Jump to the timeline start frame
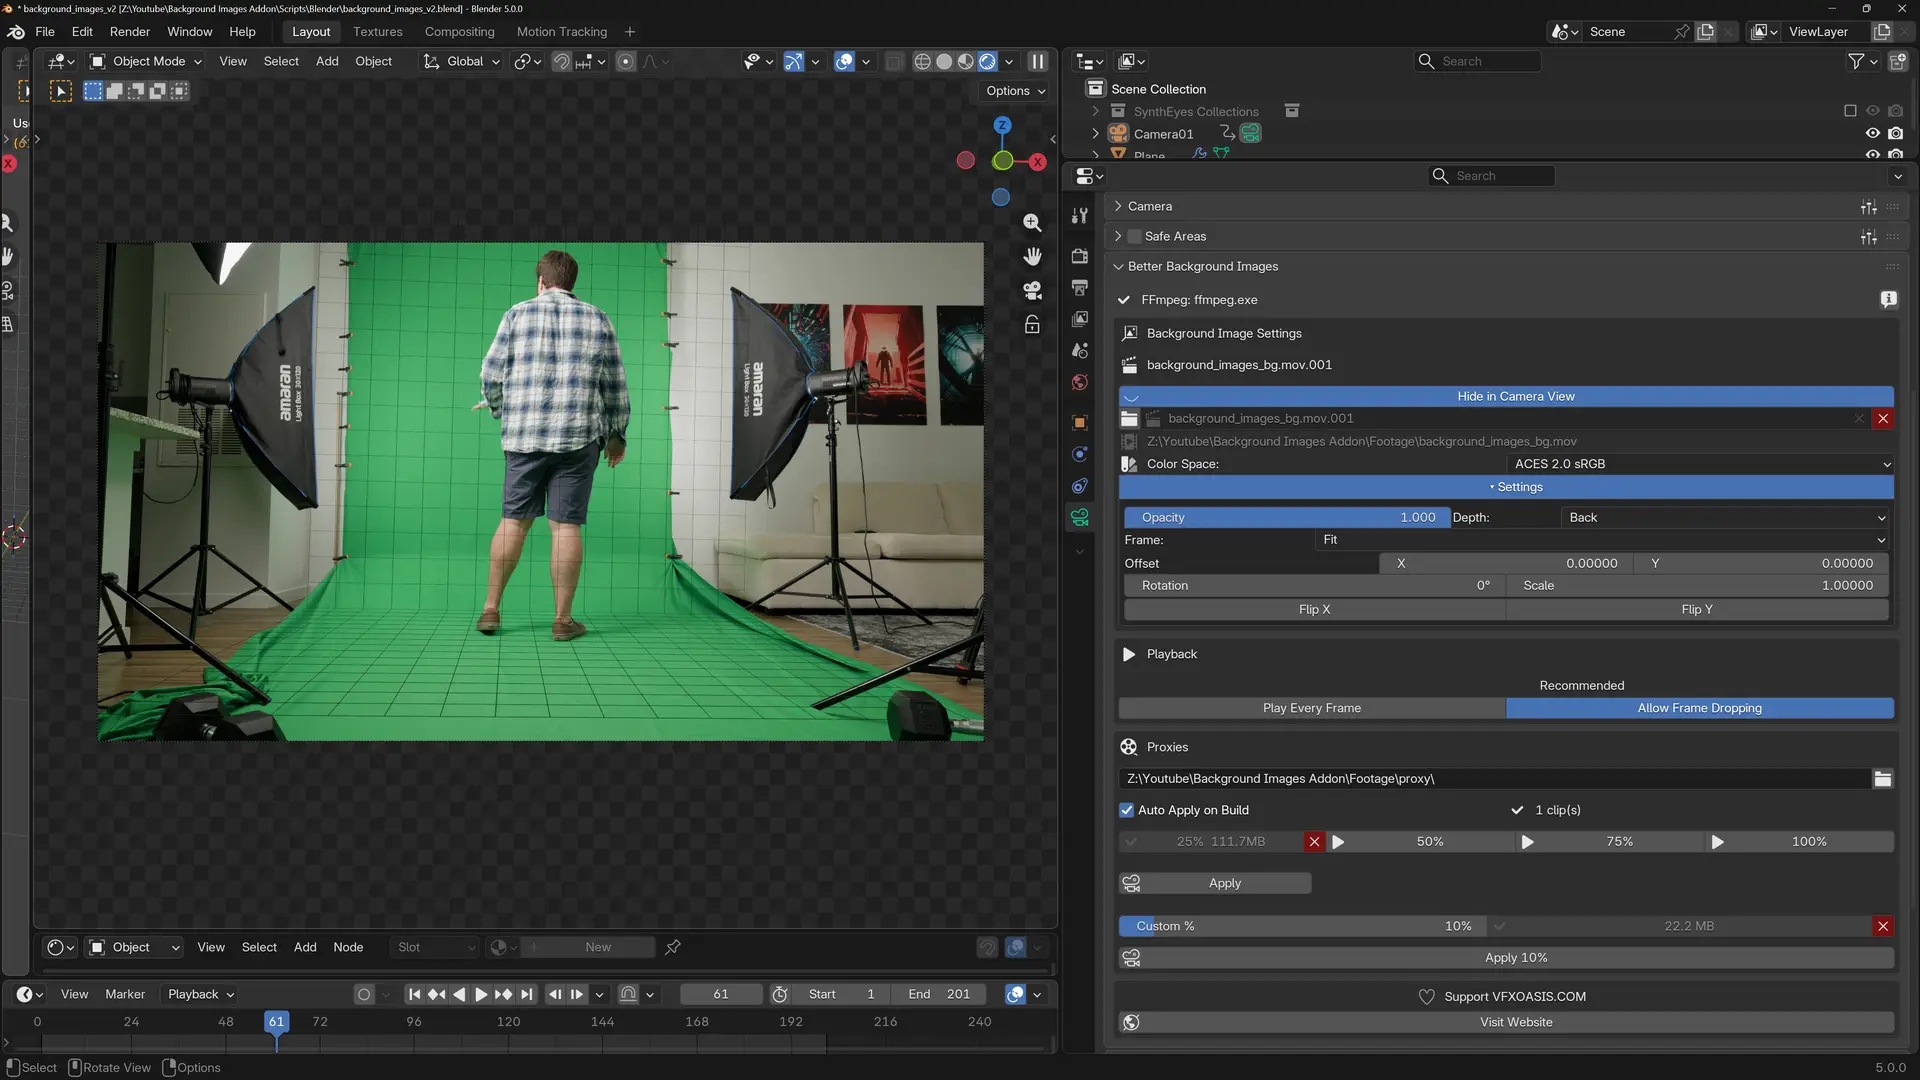Screen dimensions: 1920x1080 [414, 995]
